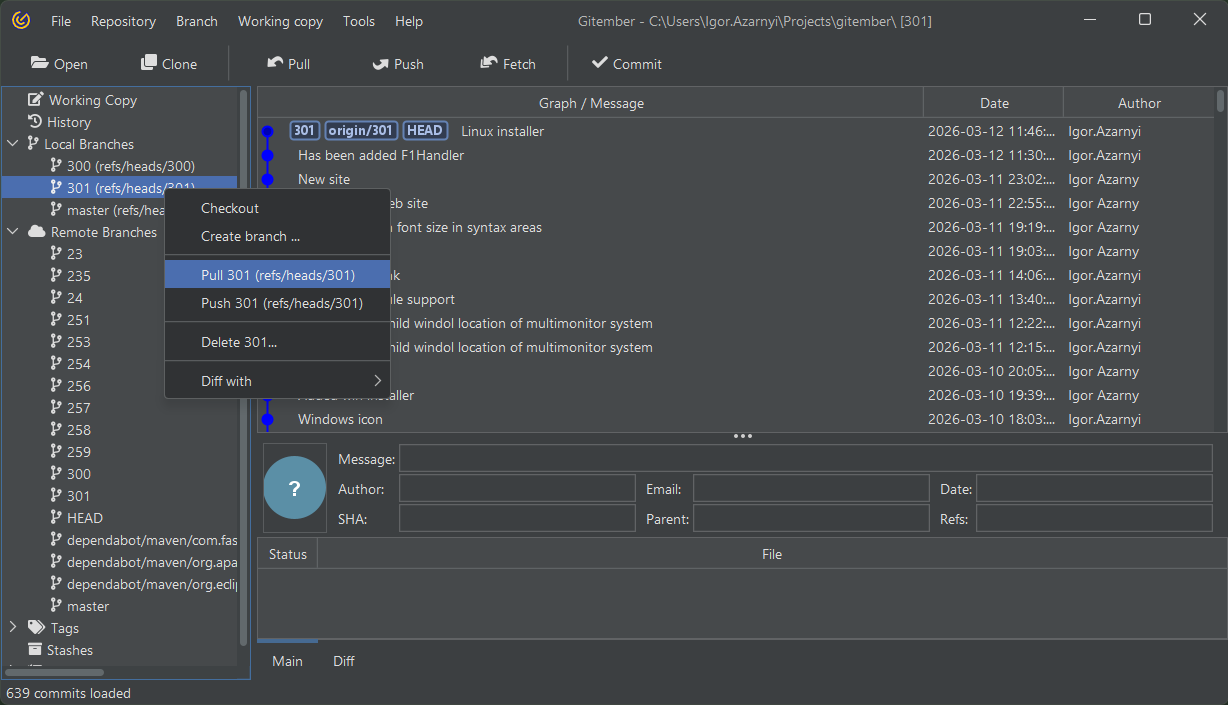Switch to the Diff tab
The width and height of the screenshot is (1228, 705).
[344, 661]
